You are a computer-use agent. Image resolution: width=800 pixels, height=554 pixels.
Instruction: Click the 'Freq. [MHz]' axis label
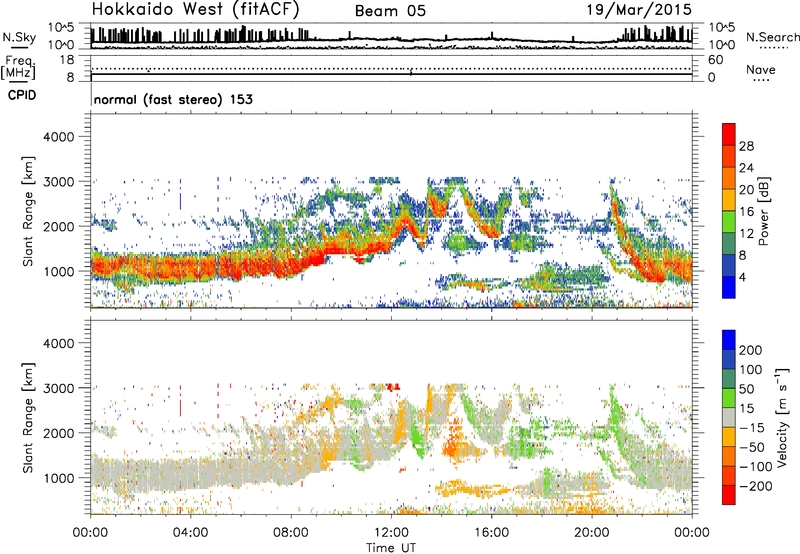pos(18,68)
